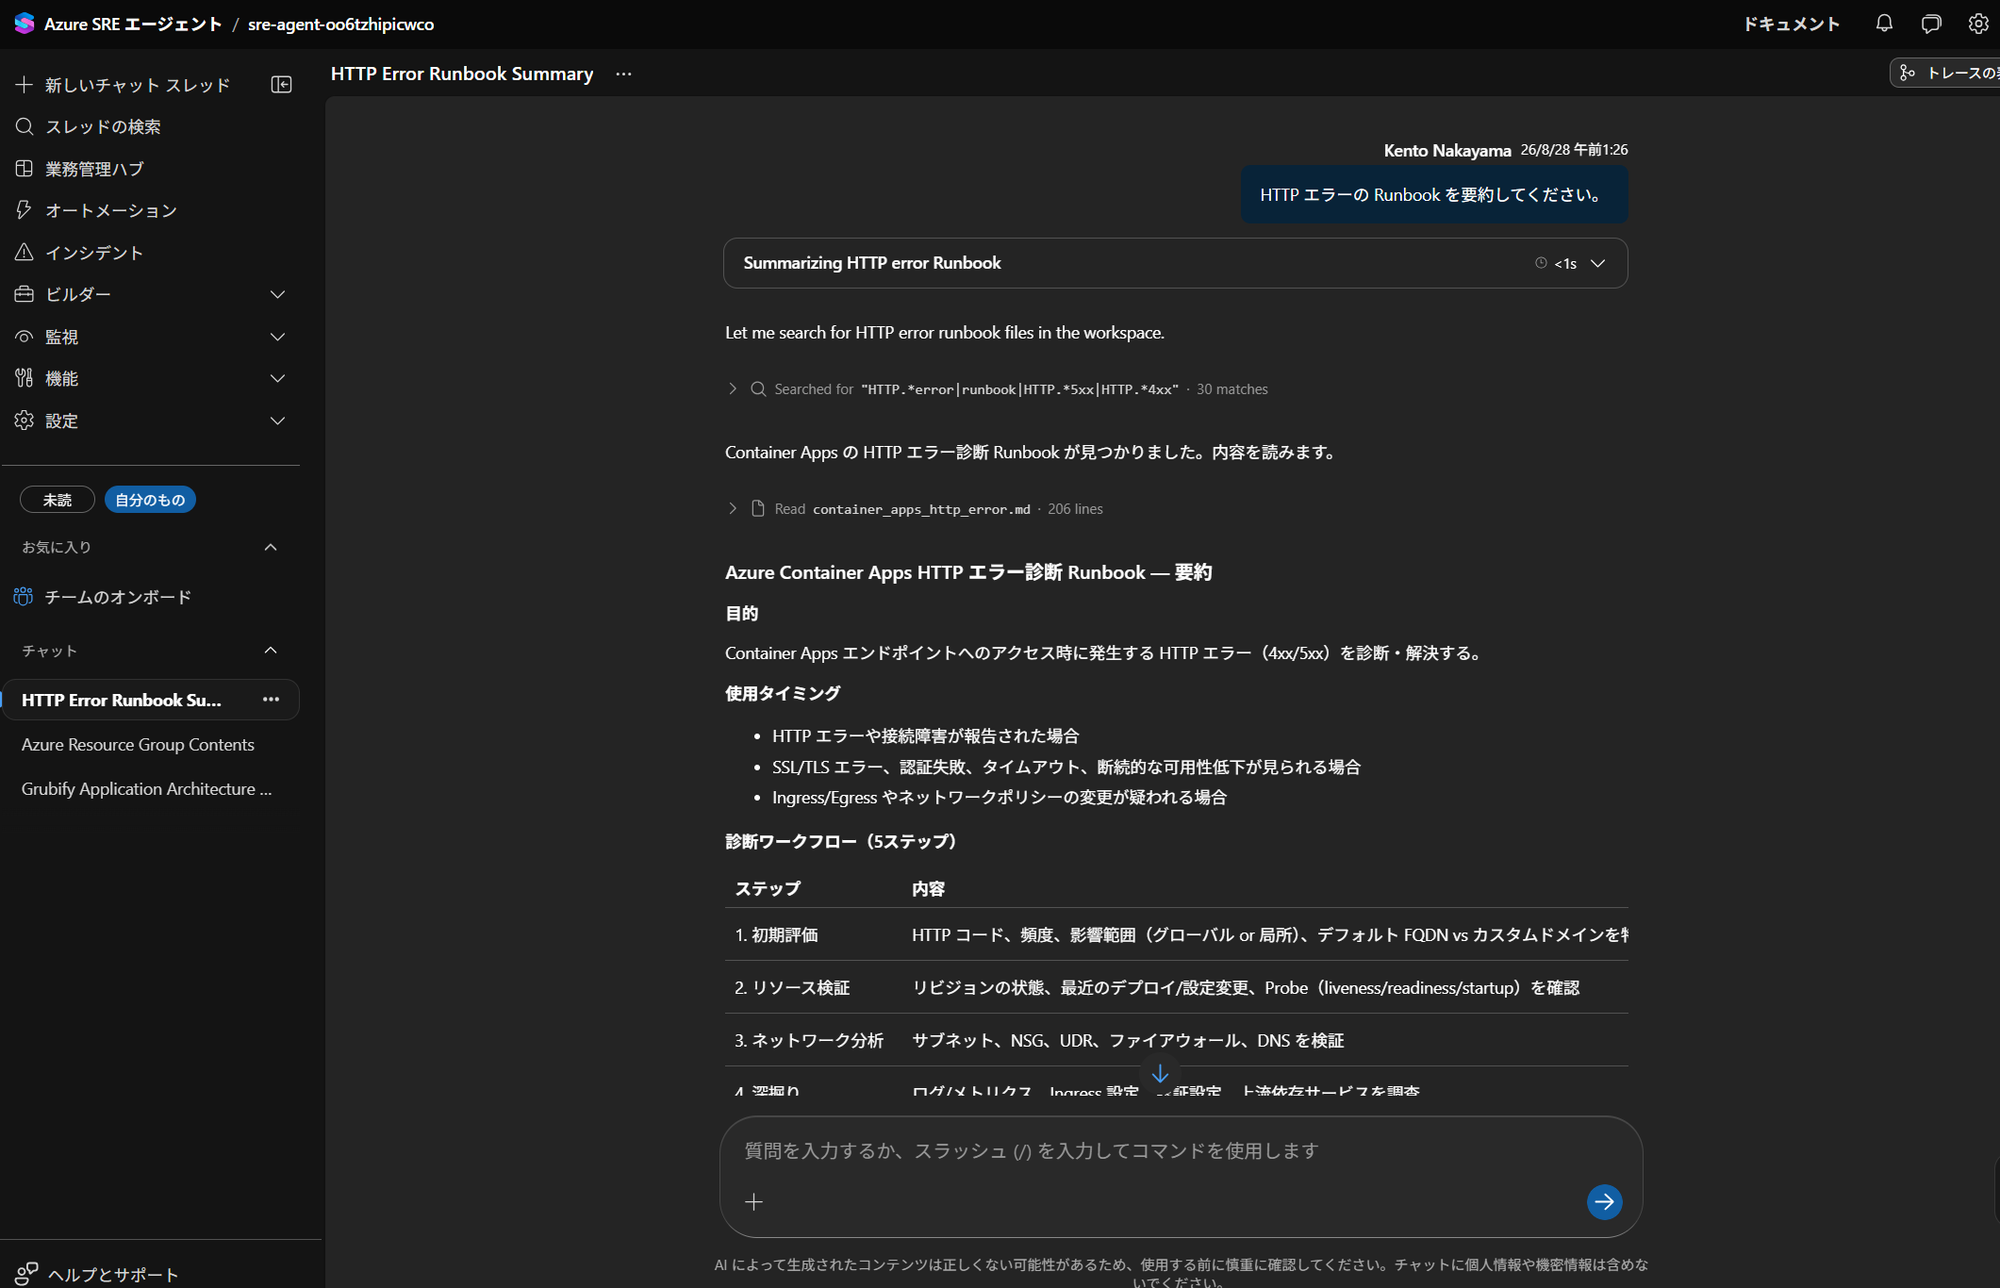The height and width of the screenshot is (1288, 2000).
Task: Expand the 機能 section chevron
Action: 278,378
